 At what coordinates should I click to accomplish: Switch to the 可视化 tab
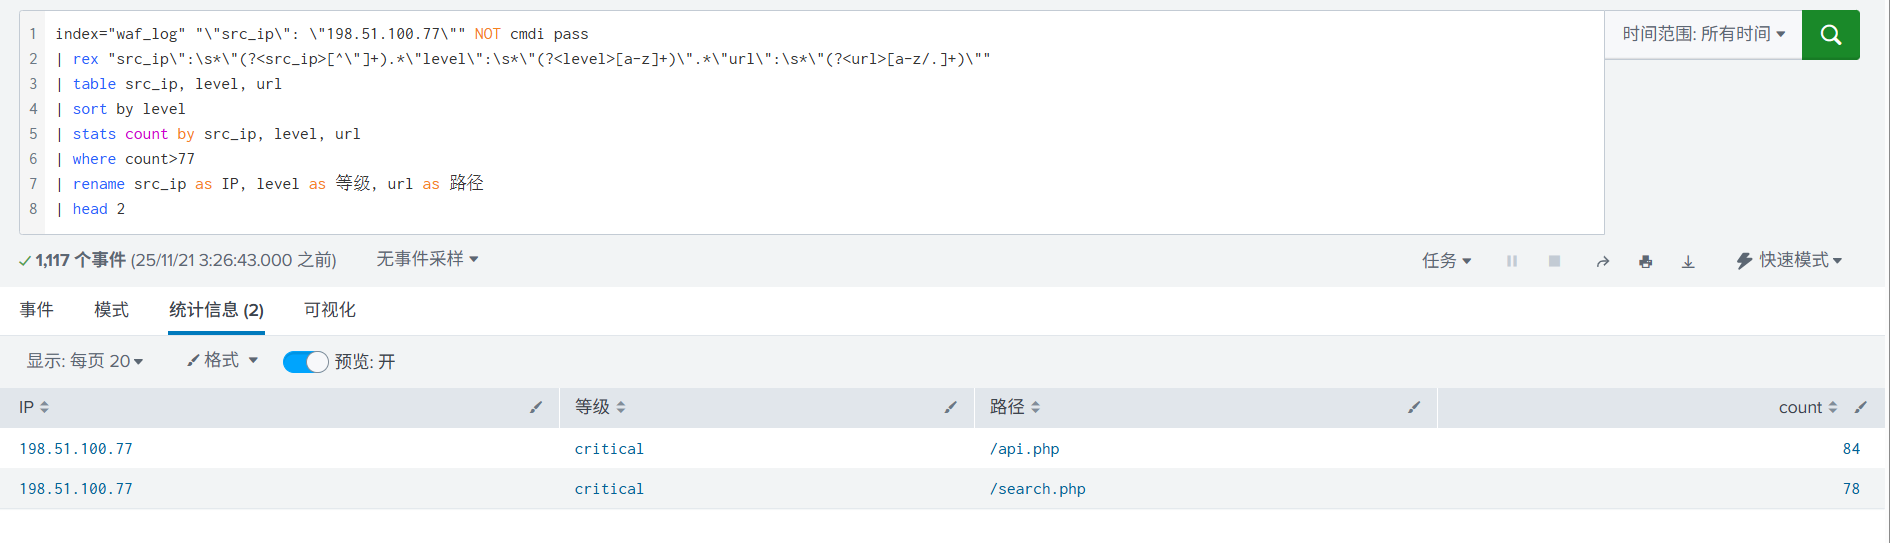point(330,310)
